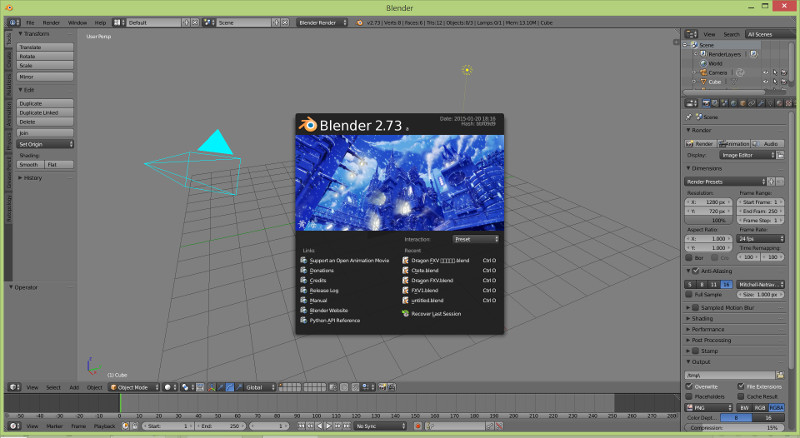Toggle Cube visibility eye in outliner
The width and height of the screenshot is (800, 438).
(765, 82)
